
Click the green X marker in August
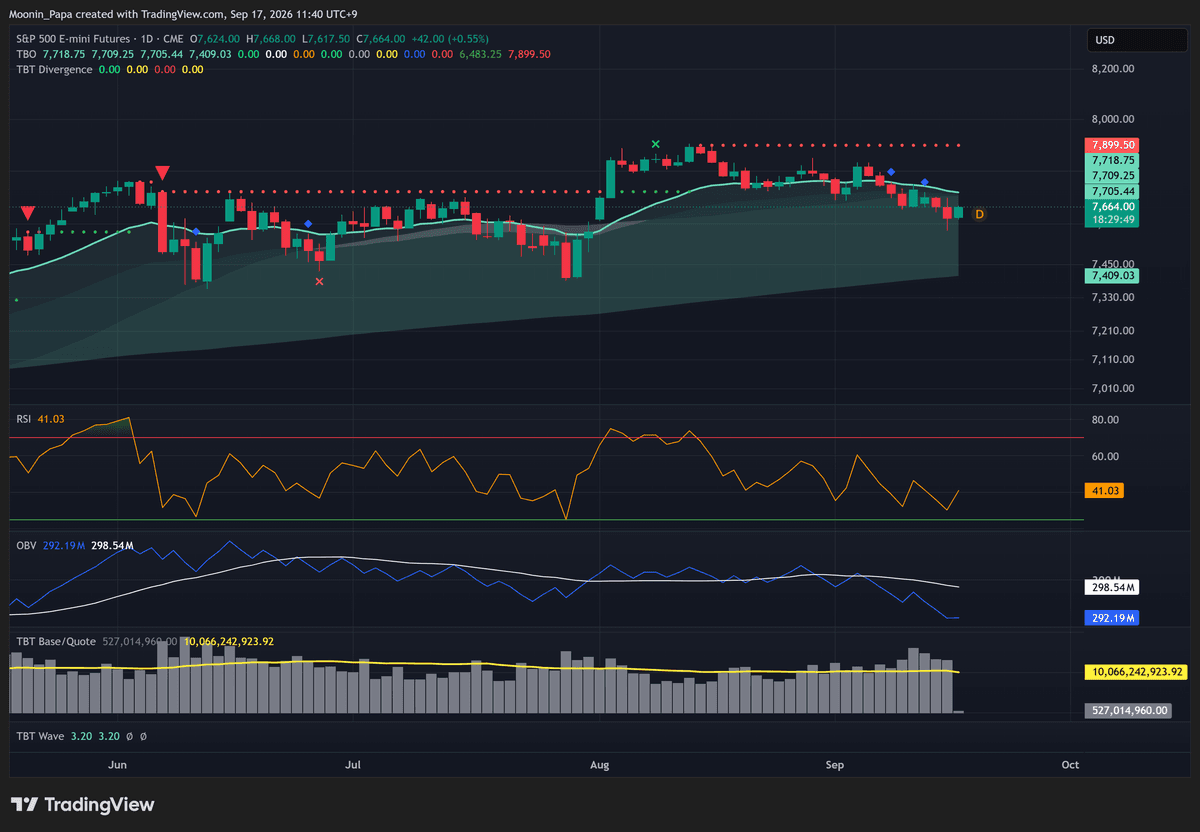click(655, 145)
